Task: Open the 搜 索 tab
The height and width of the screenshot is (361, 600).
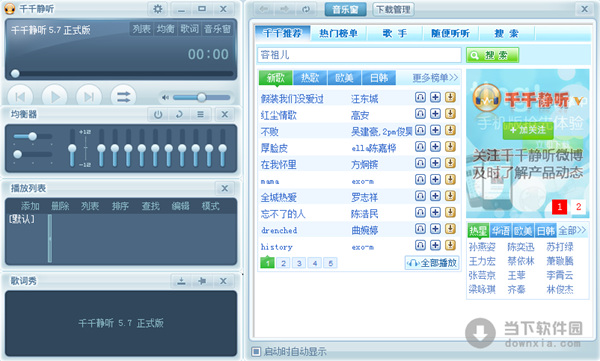Action: pyautogui.click(x=506, y=34)
